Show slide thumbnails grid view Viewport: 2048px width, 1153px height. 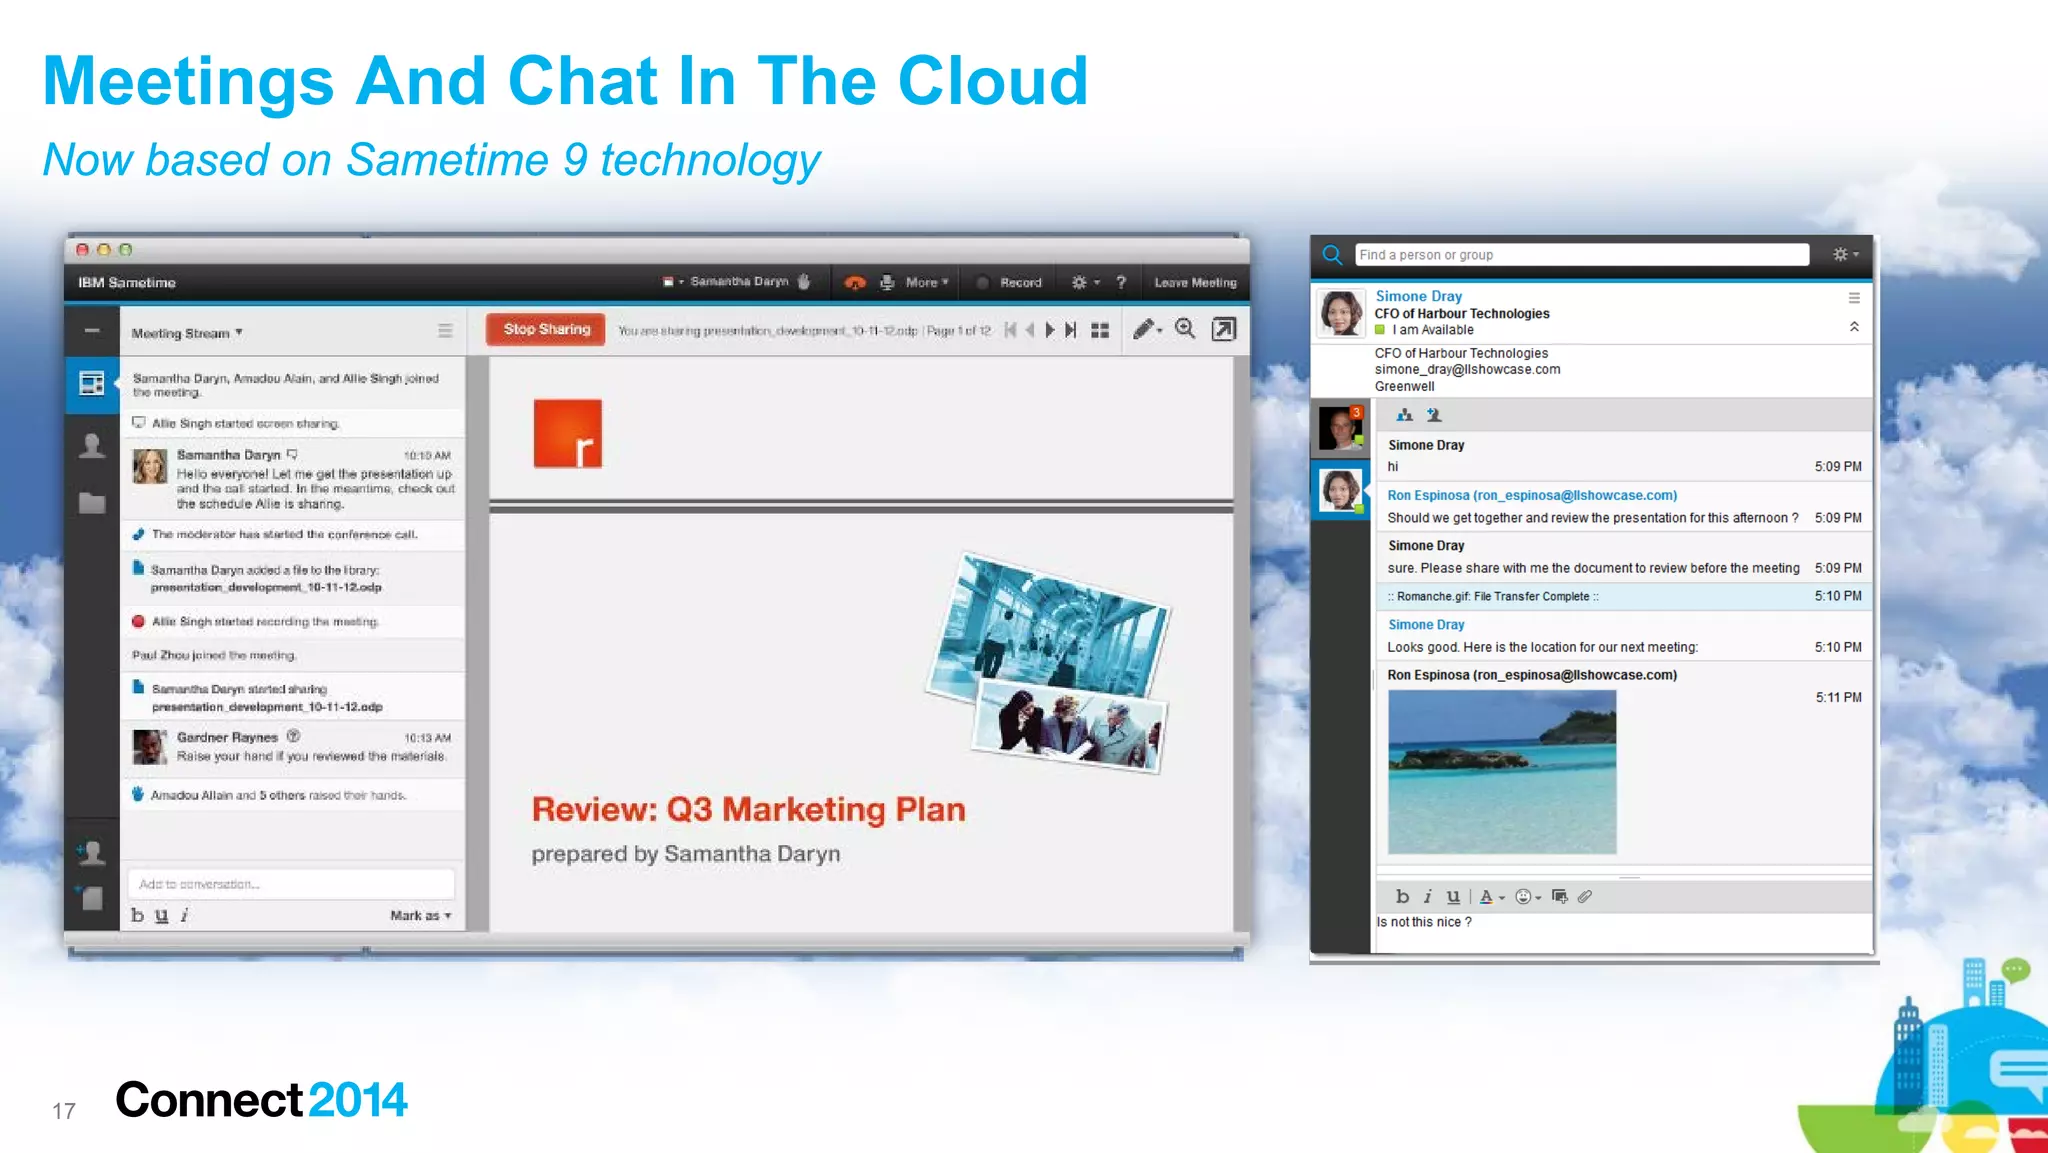[x=1100, y=330]
